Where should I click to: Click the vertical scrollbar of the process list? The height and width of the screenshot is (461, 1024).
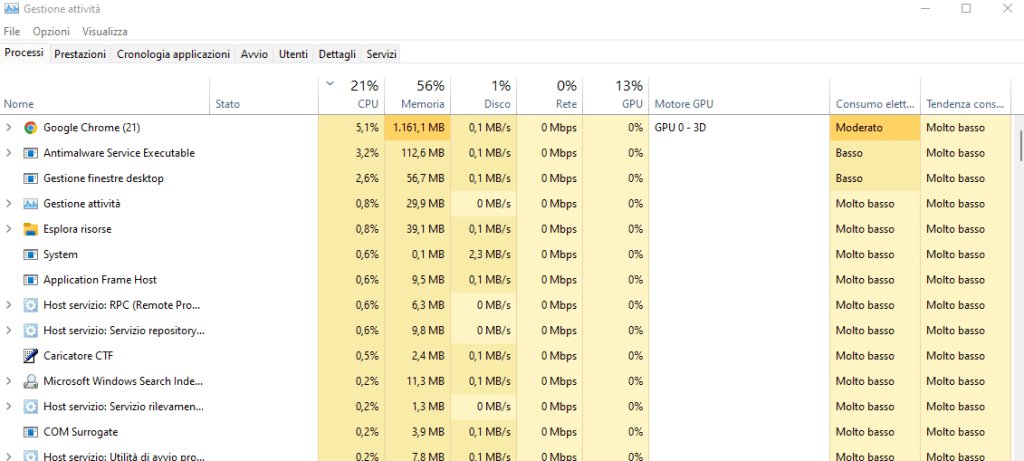(x=1019, y=145)
